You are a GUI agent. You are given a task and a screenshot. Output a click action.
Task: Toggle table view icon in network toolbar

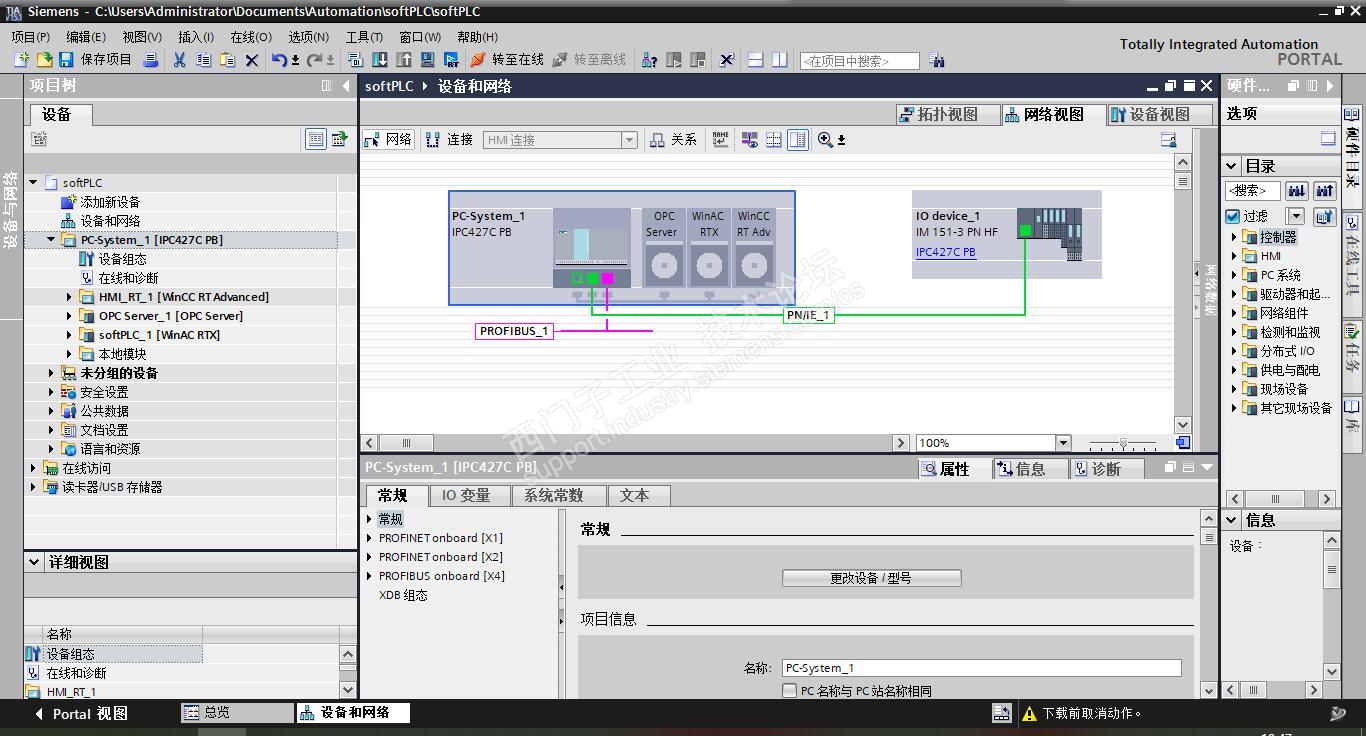click(x=797, y=140)
